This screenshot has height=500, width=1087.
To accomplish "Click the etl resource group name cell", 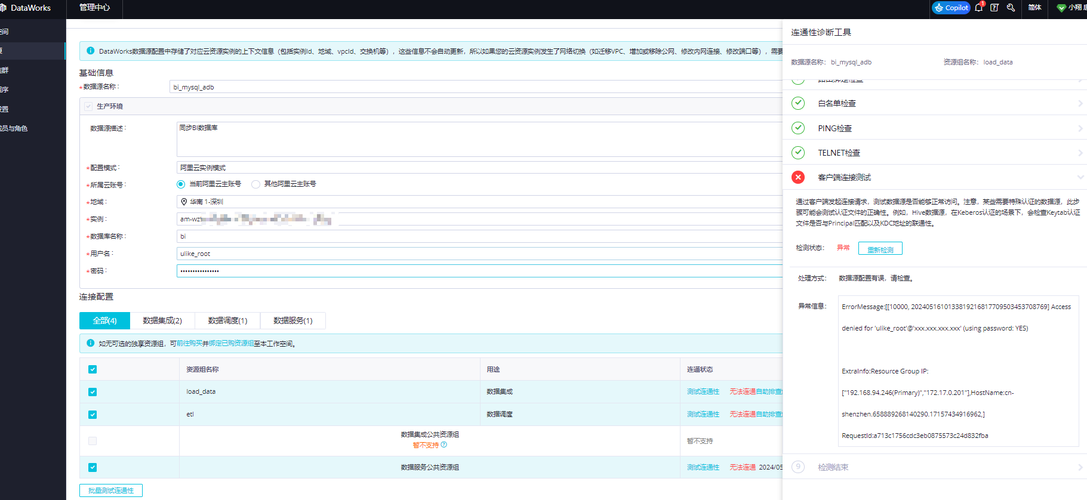I will [329, 414].
